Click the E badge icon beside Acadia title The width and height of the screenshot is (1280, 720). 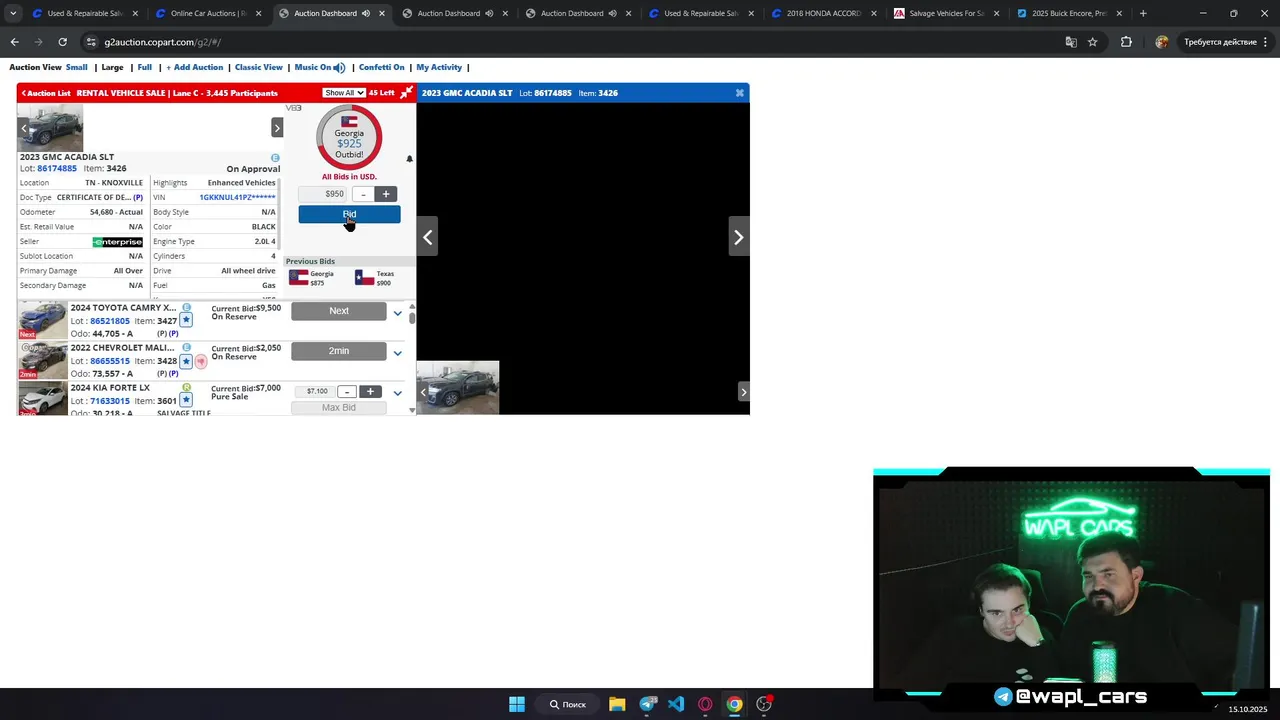pyautogui.click(x=275, y=158)
